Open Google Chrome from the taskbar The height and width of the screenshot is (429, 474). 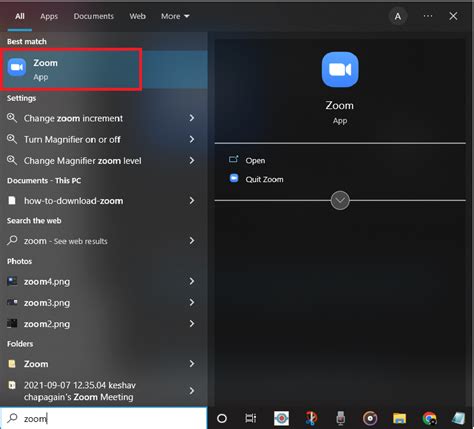coord(429,418)
